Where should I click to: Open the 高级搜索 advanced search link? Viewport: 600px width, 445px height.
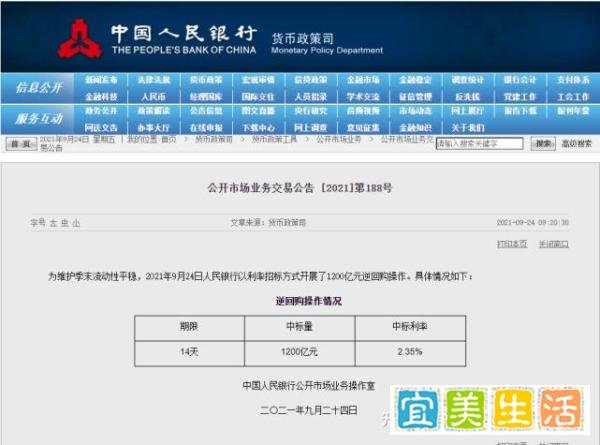pos(576,144)
